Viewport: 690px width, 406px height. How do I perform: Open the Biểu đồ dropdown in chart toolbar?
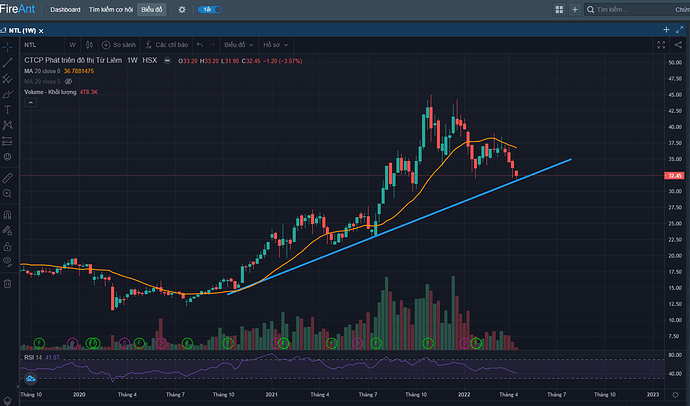[237, 45]
